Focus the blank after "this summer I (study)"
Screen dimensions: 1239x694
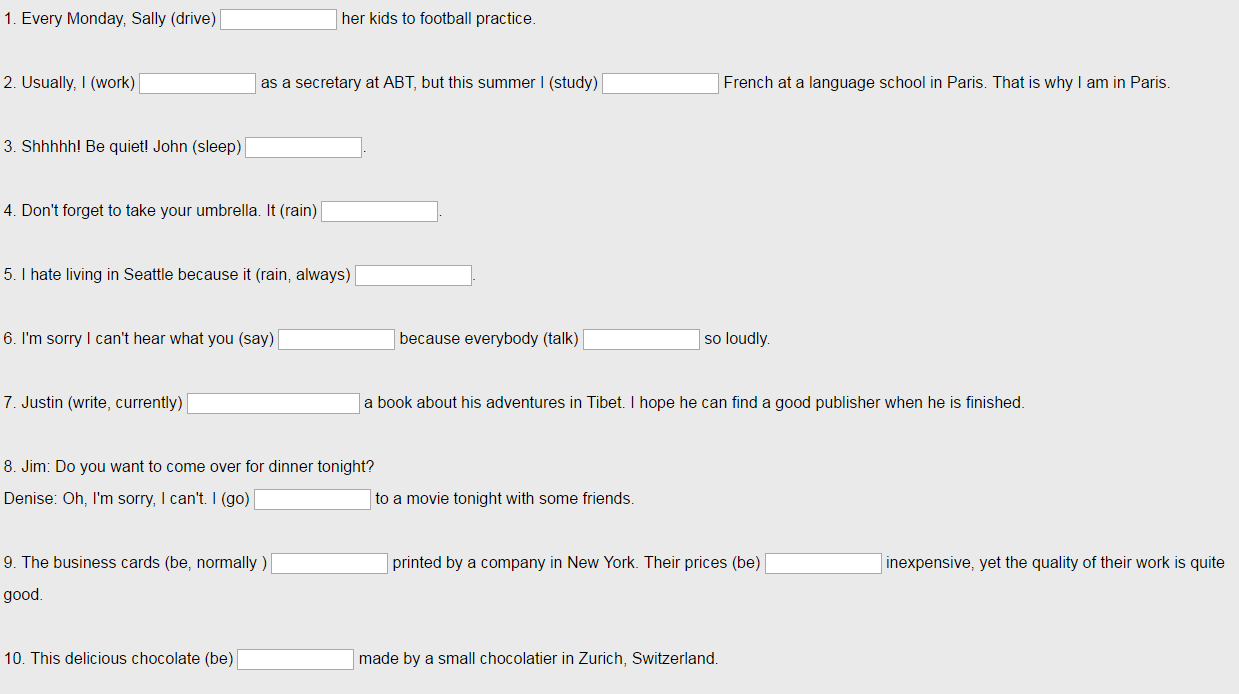pos(660,83)
